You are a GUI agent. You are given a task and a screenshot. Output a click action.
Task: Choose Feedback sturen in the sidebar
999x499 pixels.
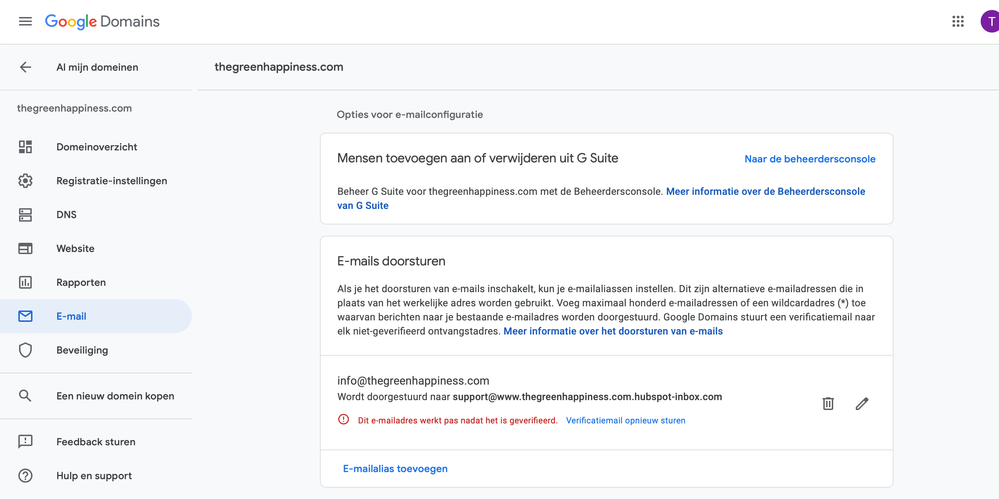tap(96, 442)
